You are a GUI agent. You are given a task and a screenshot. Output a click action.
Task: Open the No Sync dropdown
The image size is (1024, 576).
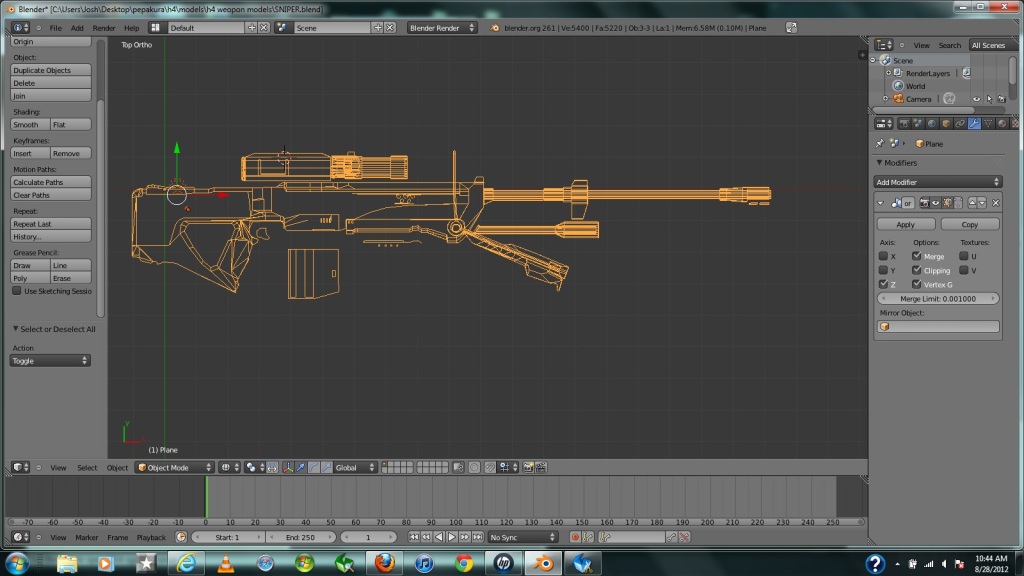tap(522, 537)
